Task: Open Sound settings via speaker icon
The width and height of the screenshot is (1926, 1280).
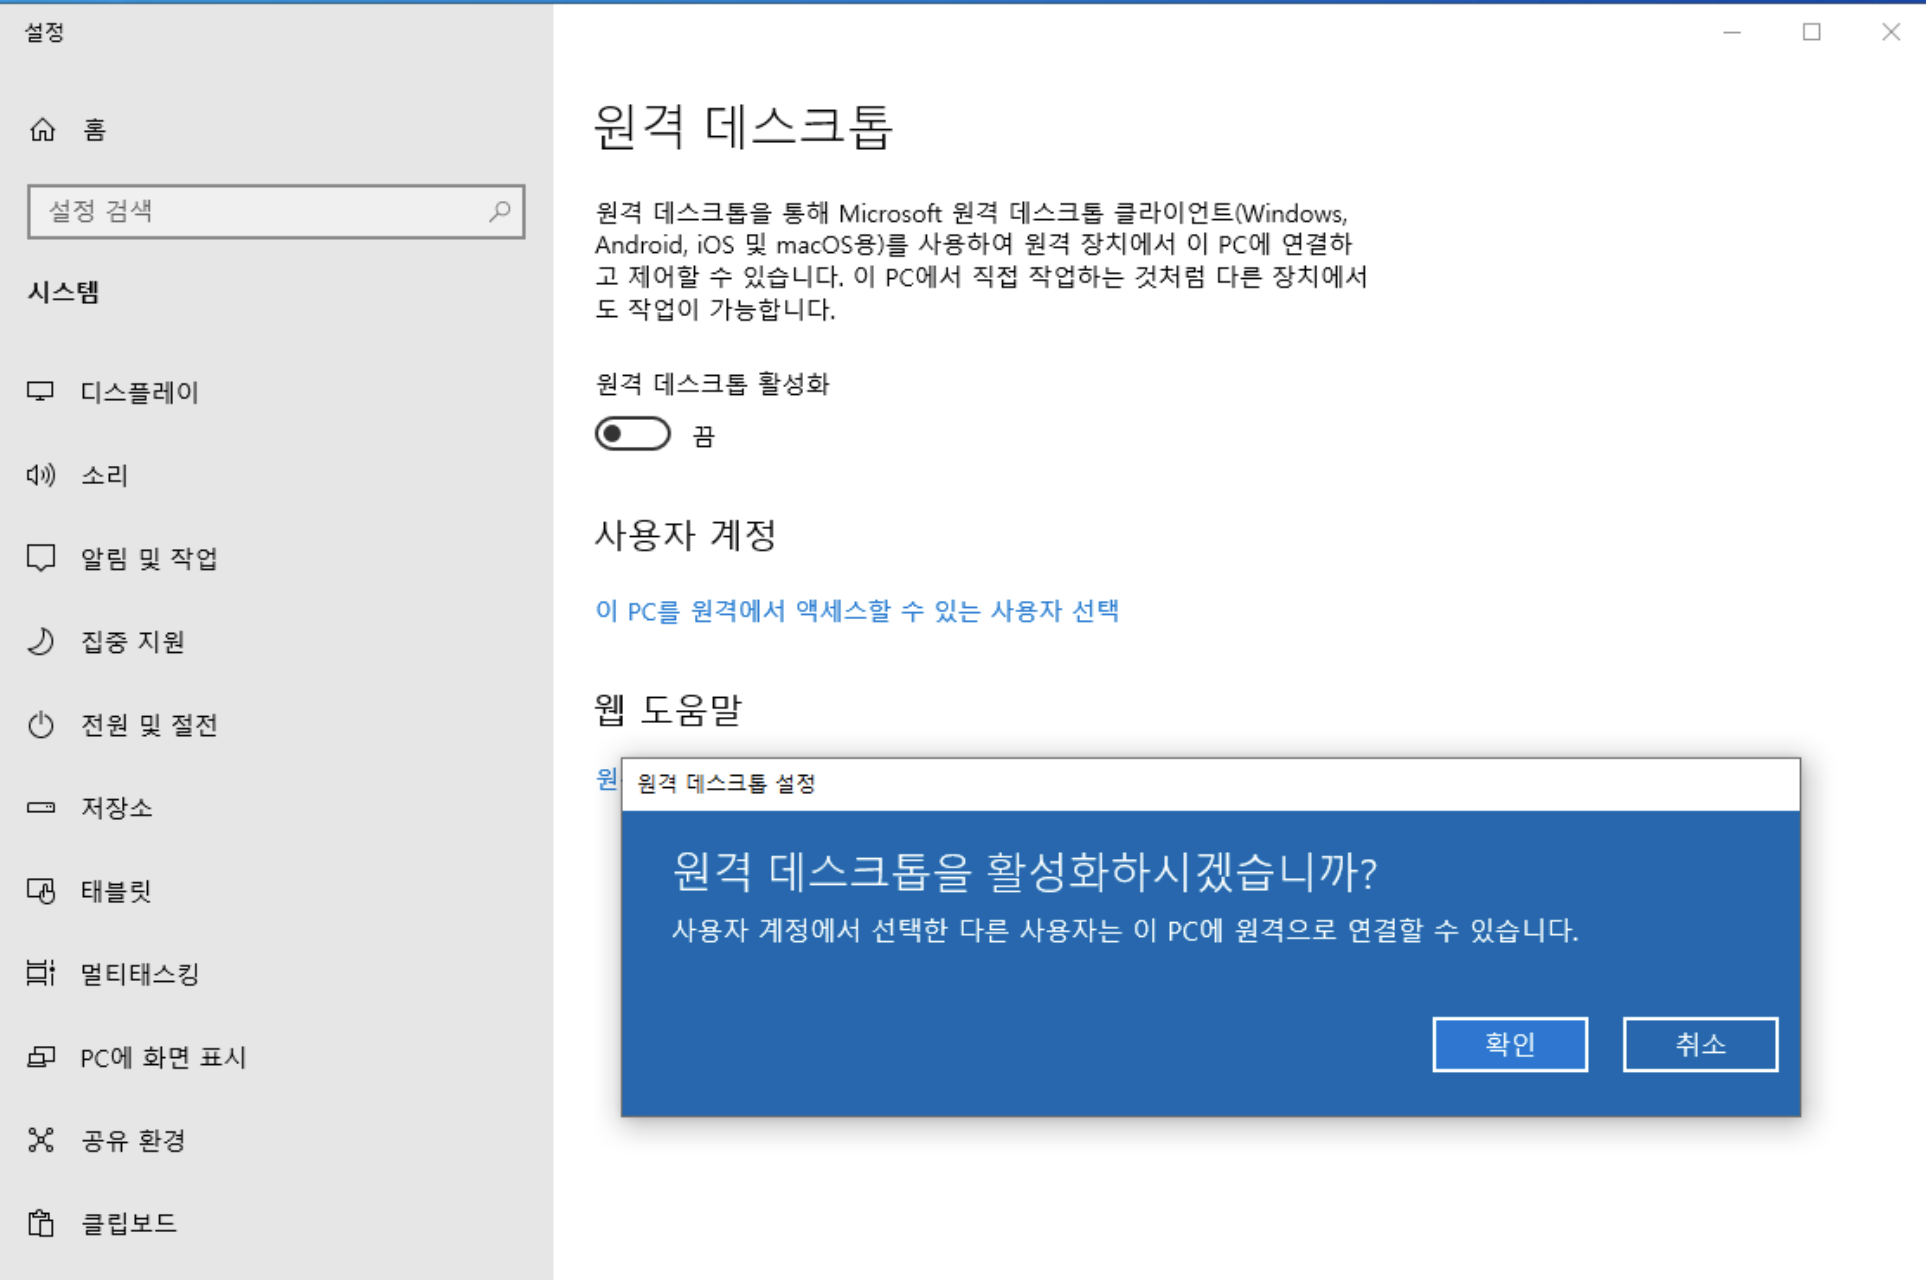Action: [x=41, y=475]
